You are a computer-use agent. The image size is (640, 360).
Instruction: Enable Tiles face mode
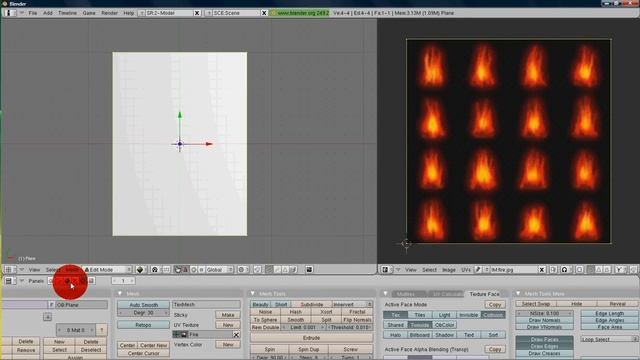pos(420,315)
